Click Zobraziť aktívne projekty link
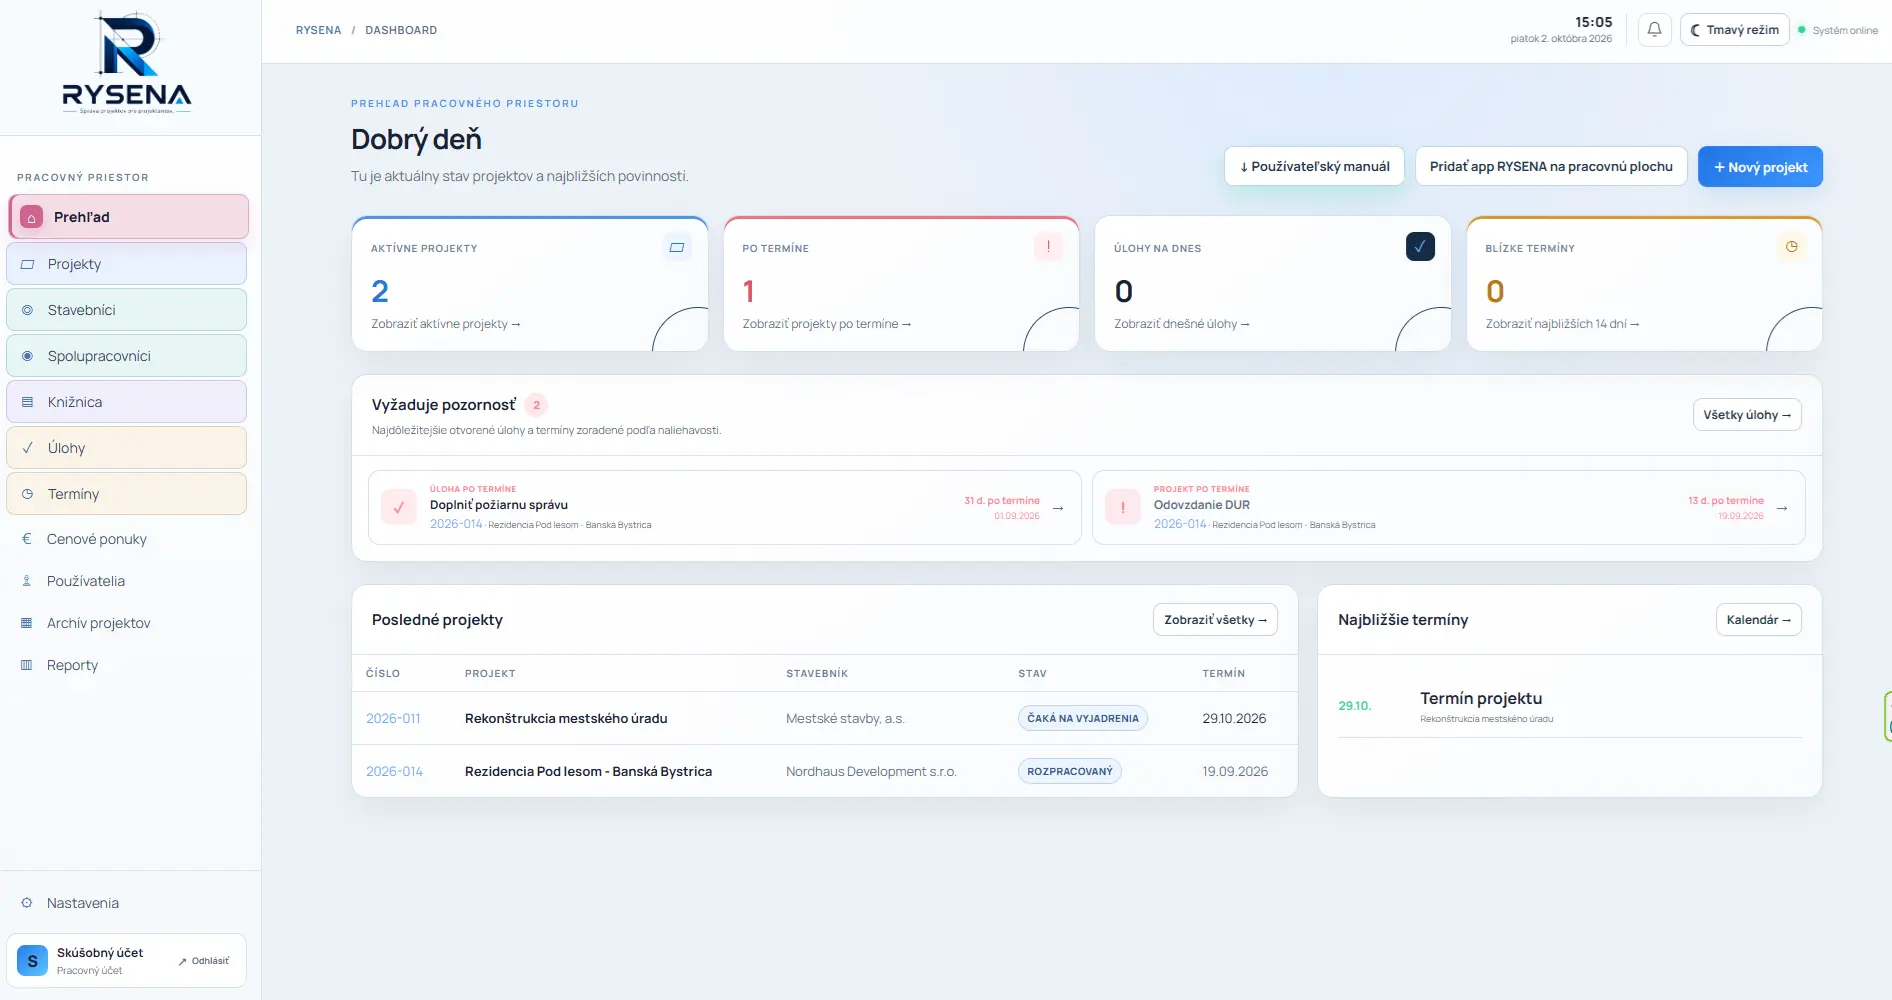Viewport: 1892px width, 1000px height. click(446, 324)
